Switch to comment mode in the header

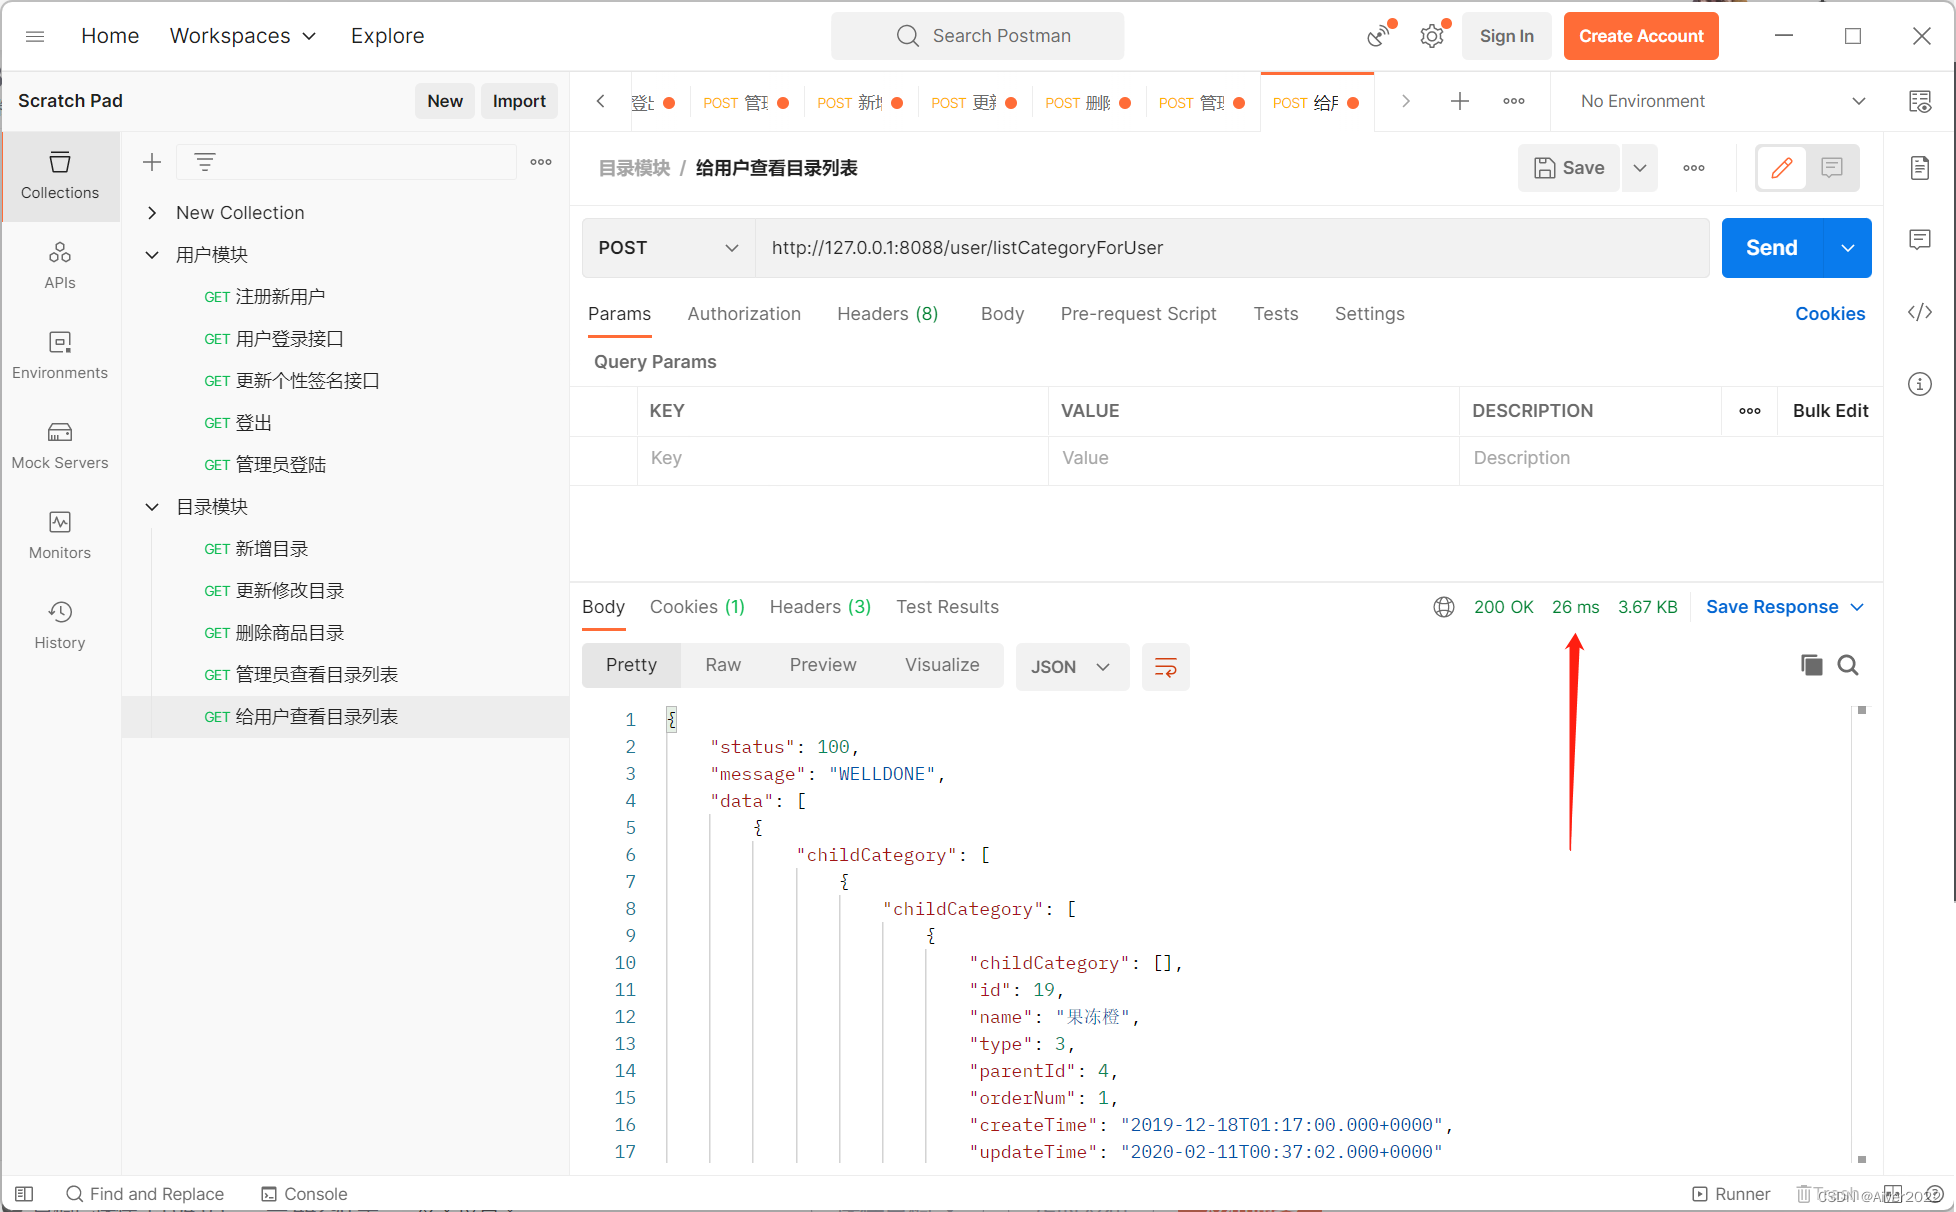pos(1832,168)
